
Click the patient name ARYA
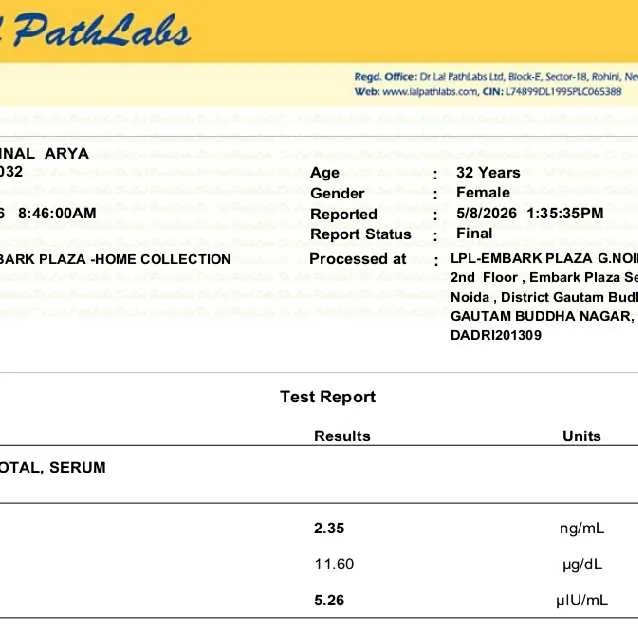tap(67, 154)
